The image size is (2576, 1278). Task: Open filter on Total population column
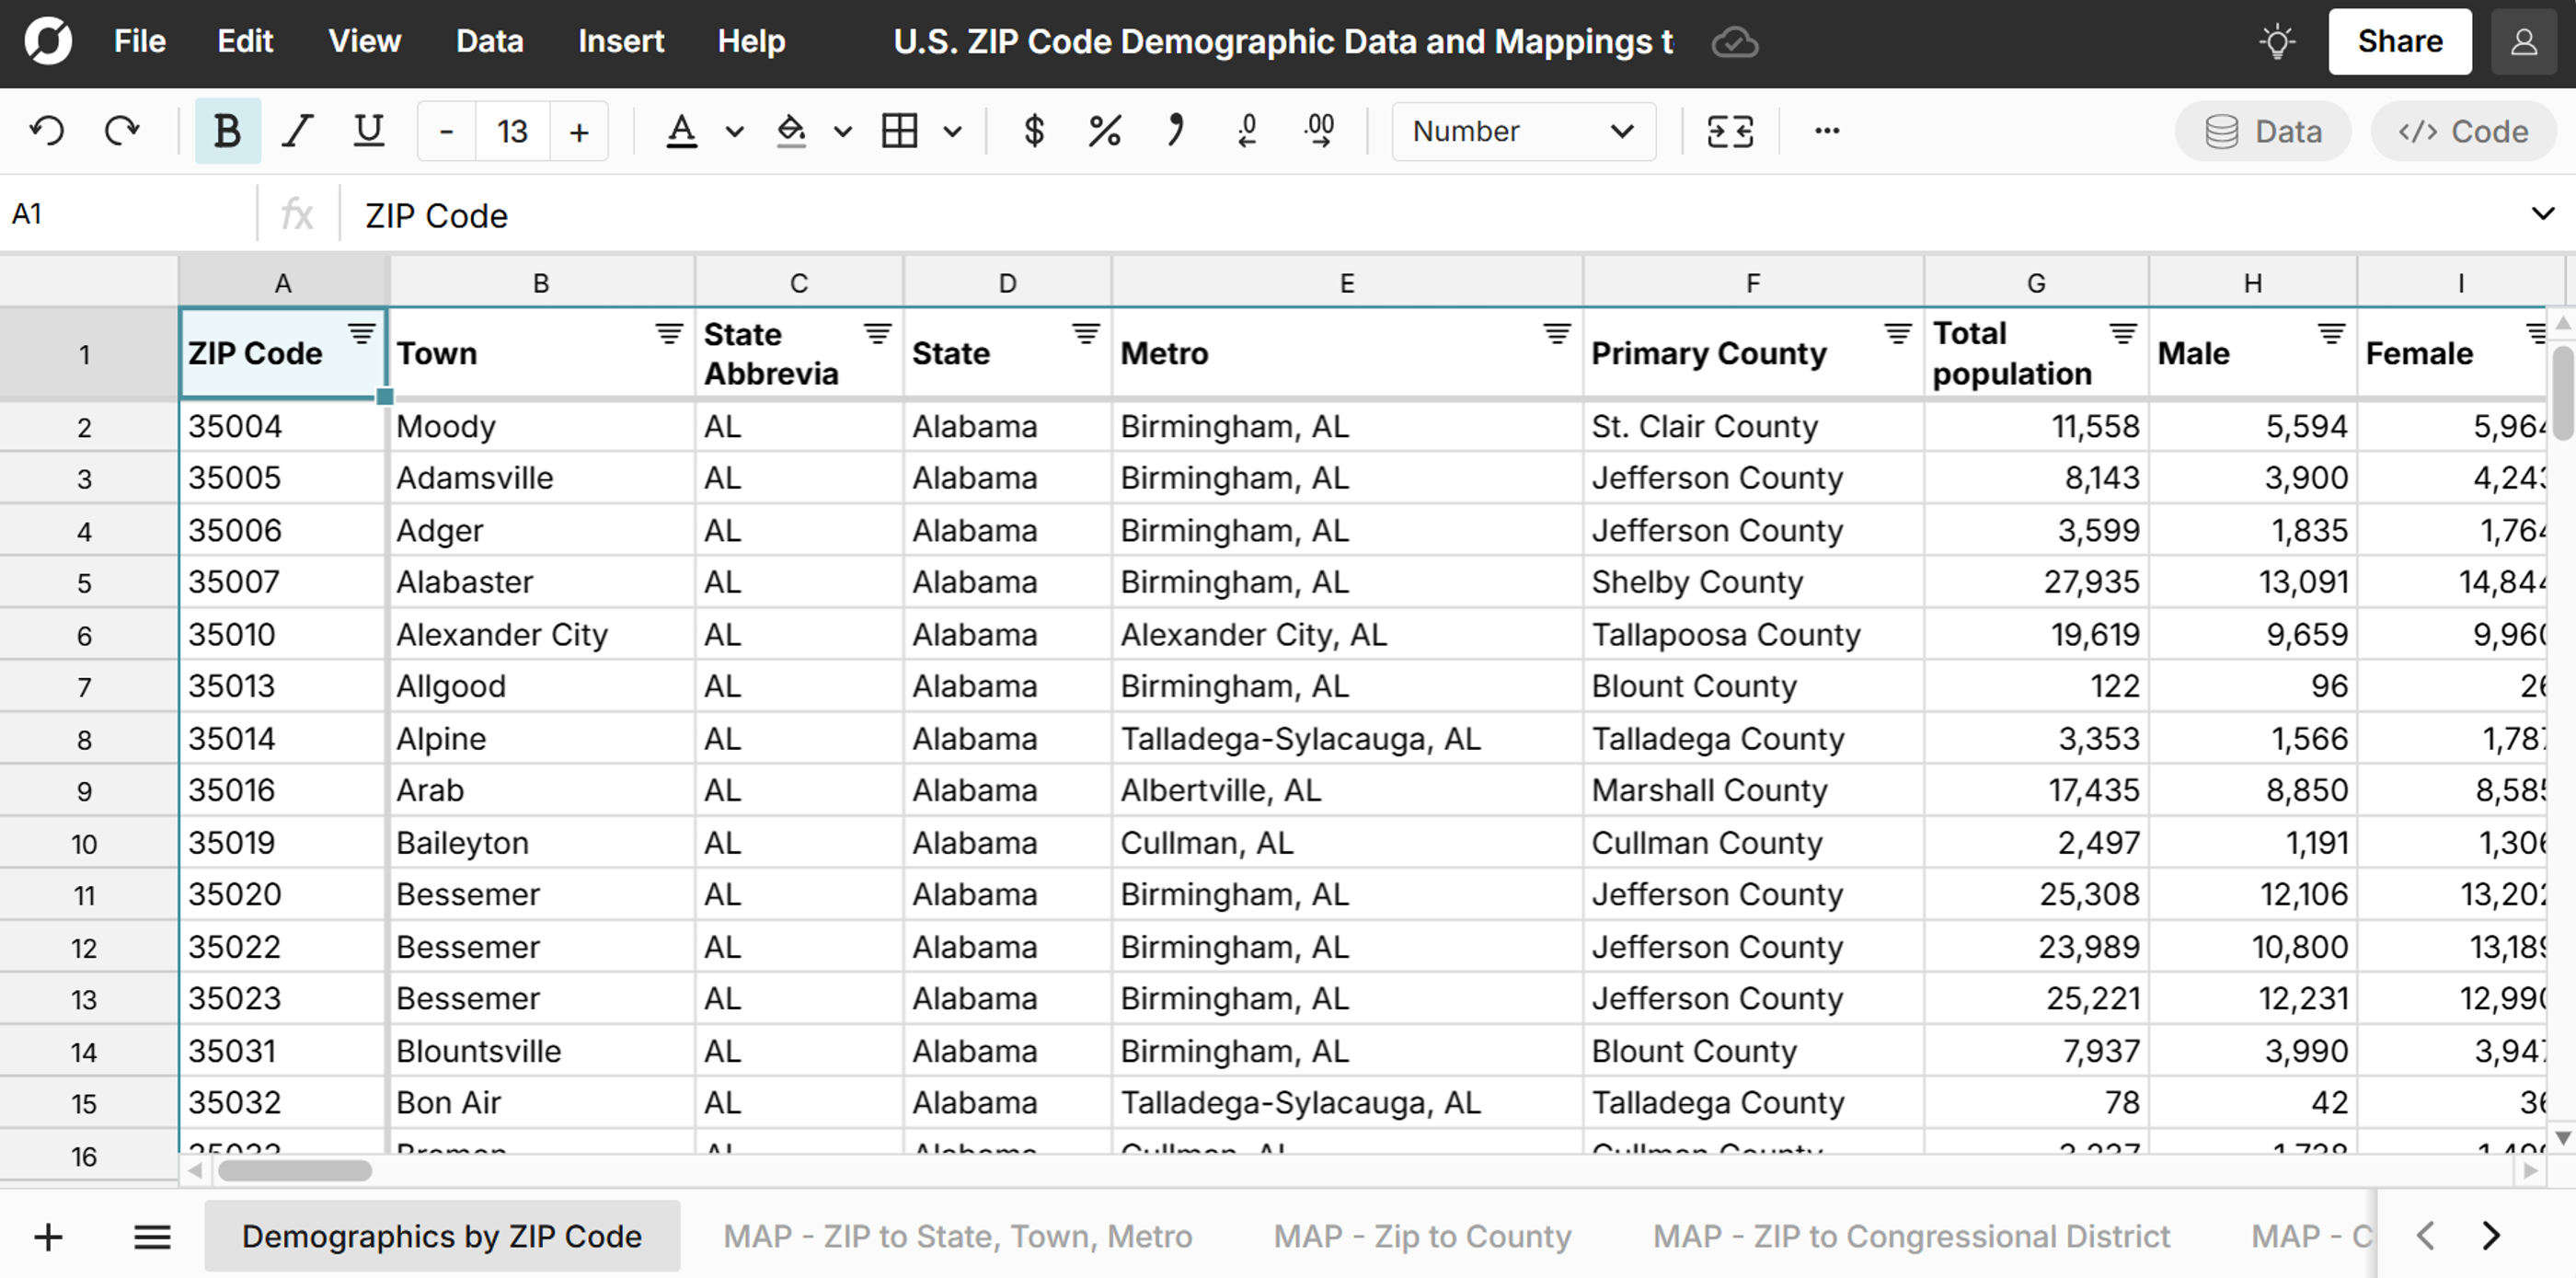coord(2122,333)
